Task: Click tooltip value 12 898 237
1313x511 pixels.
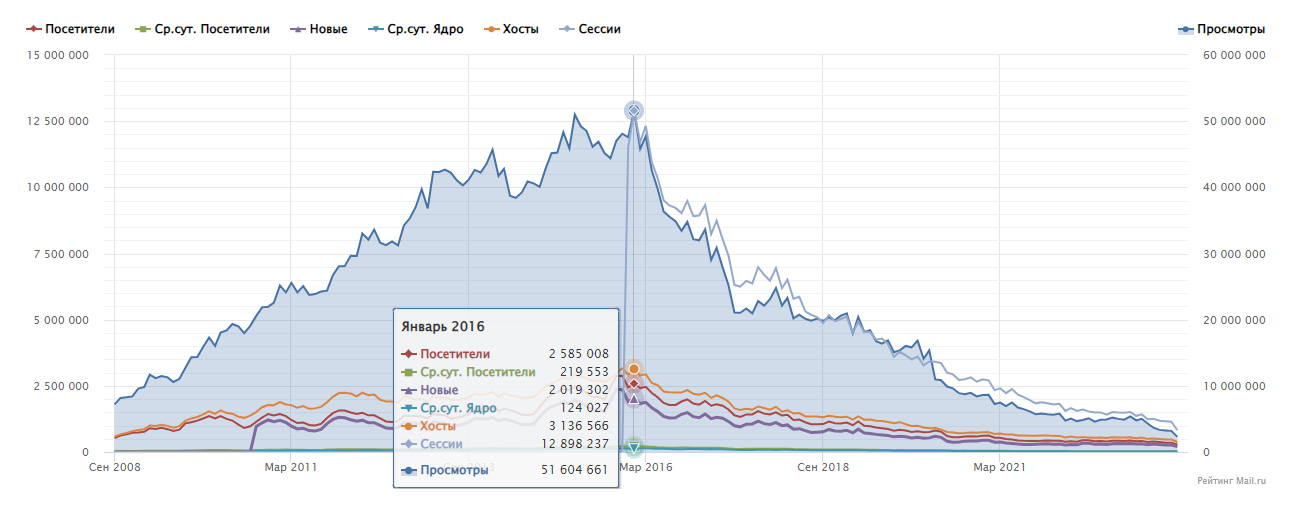Action: (575, 444)
